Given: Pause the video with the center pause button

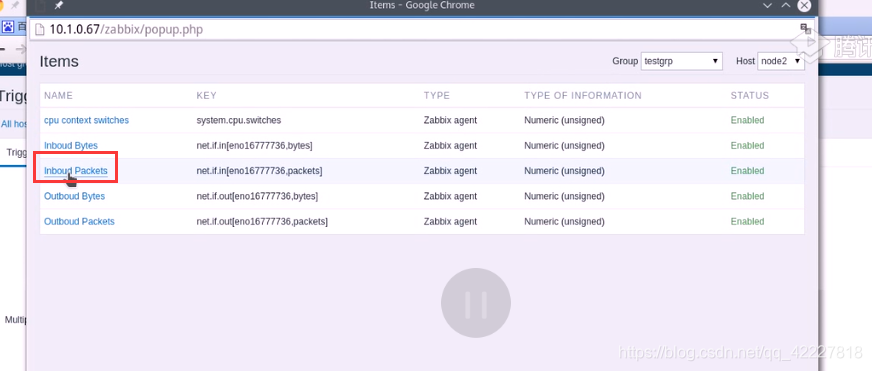Looking at the screenshot, I should coord(475,303).
